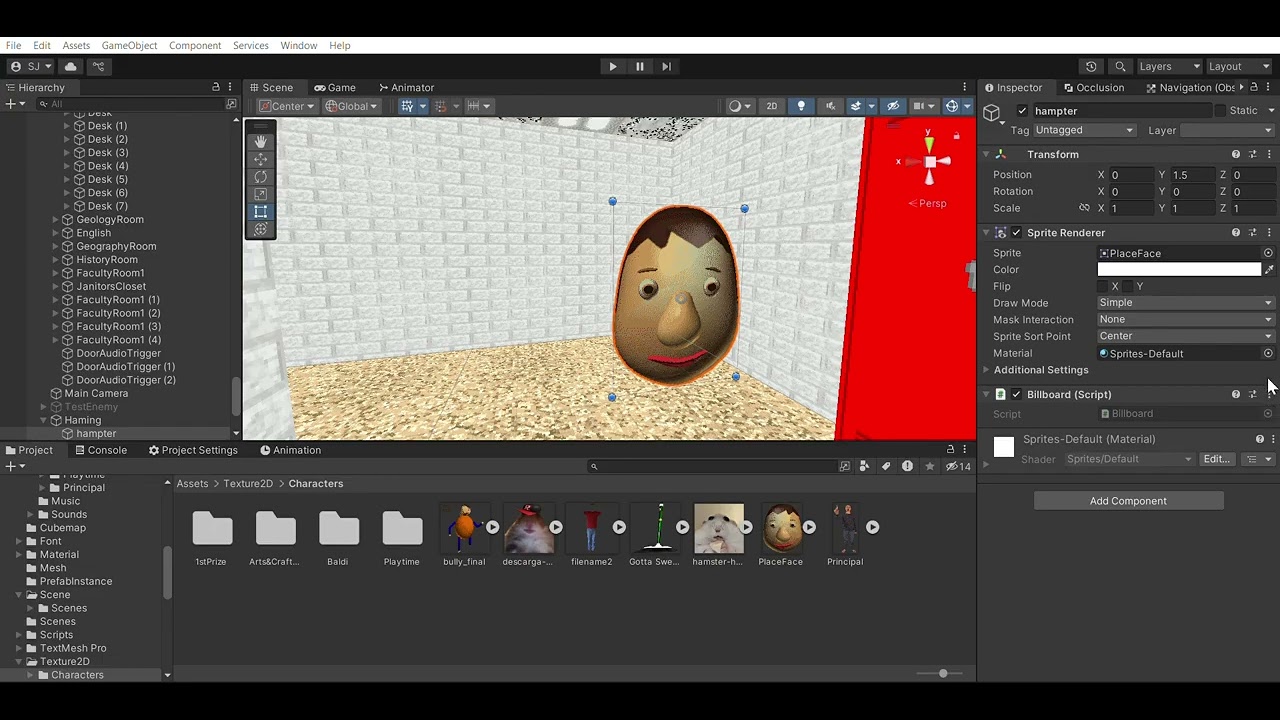The height and width of the screenshot is (720, 1280).
Task: Toggle the Static checkbox
Action: click(1220, 111)
